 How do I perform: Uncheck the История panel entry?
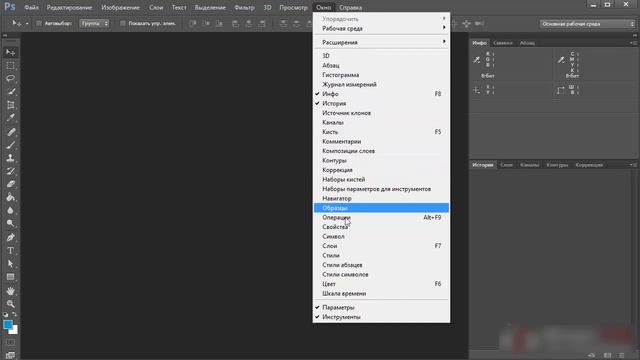pyautogui.click(x=381, y=103)
